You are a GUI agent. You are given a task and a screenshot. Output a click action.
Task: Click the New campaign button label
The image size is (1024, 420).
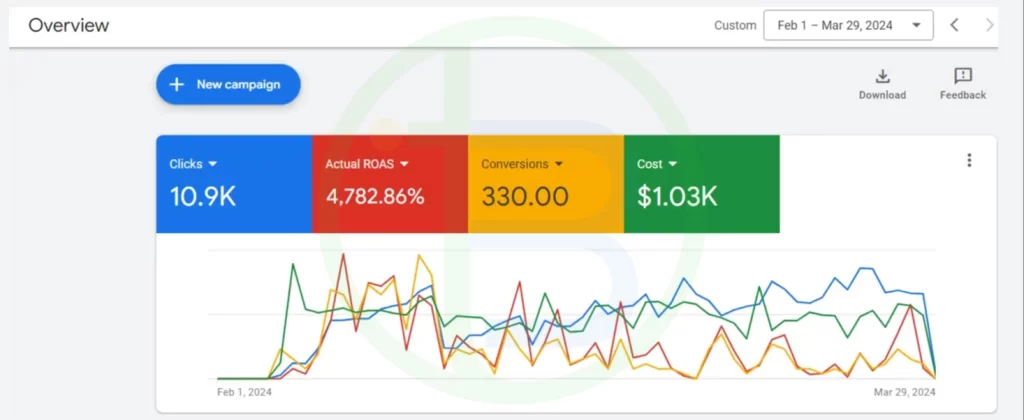tap(238, 84)
